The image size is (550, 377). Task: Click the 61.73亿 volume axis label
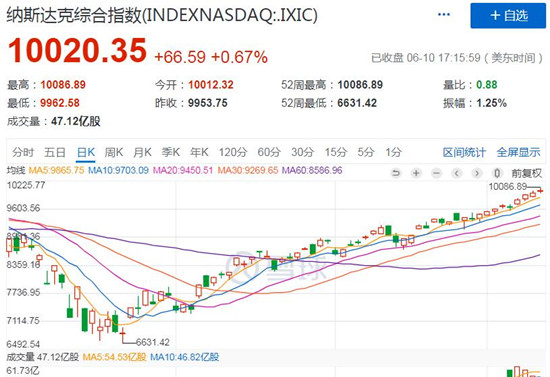click(23, 371)
